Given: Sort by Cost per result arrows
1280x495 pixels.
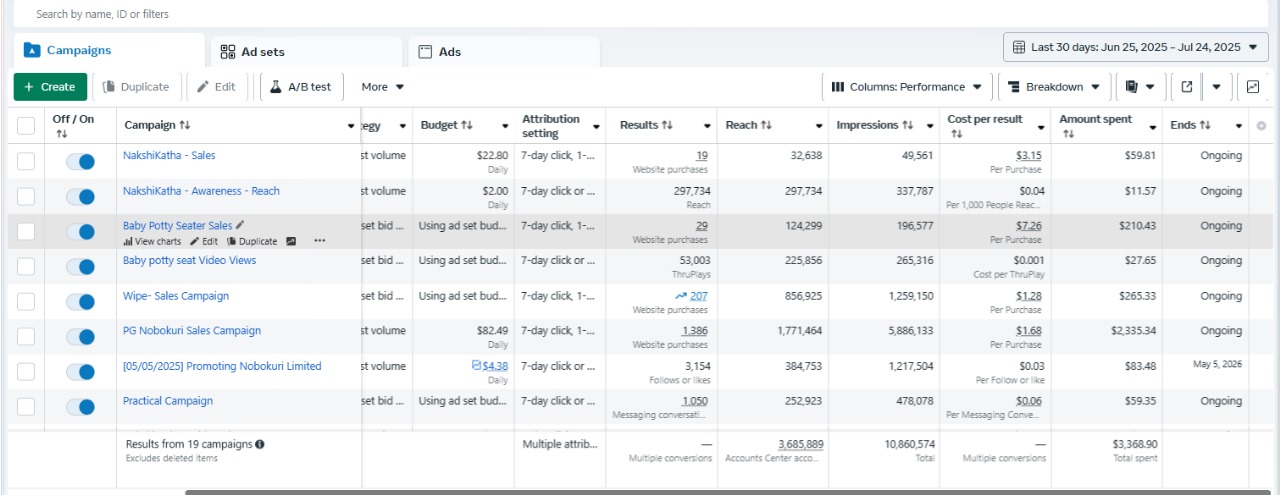Looking at the screenshot, I should (956, 133).
